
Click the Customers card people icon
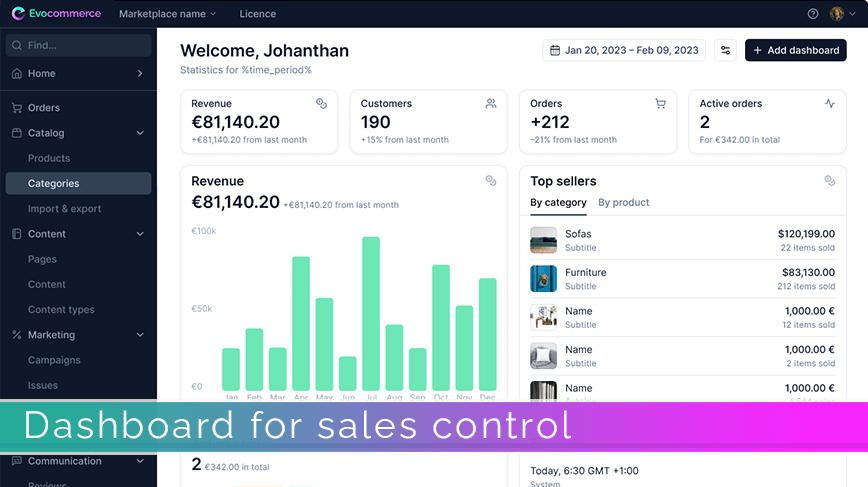point(491,103)
